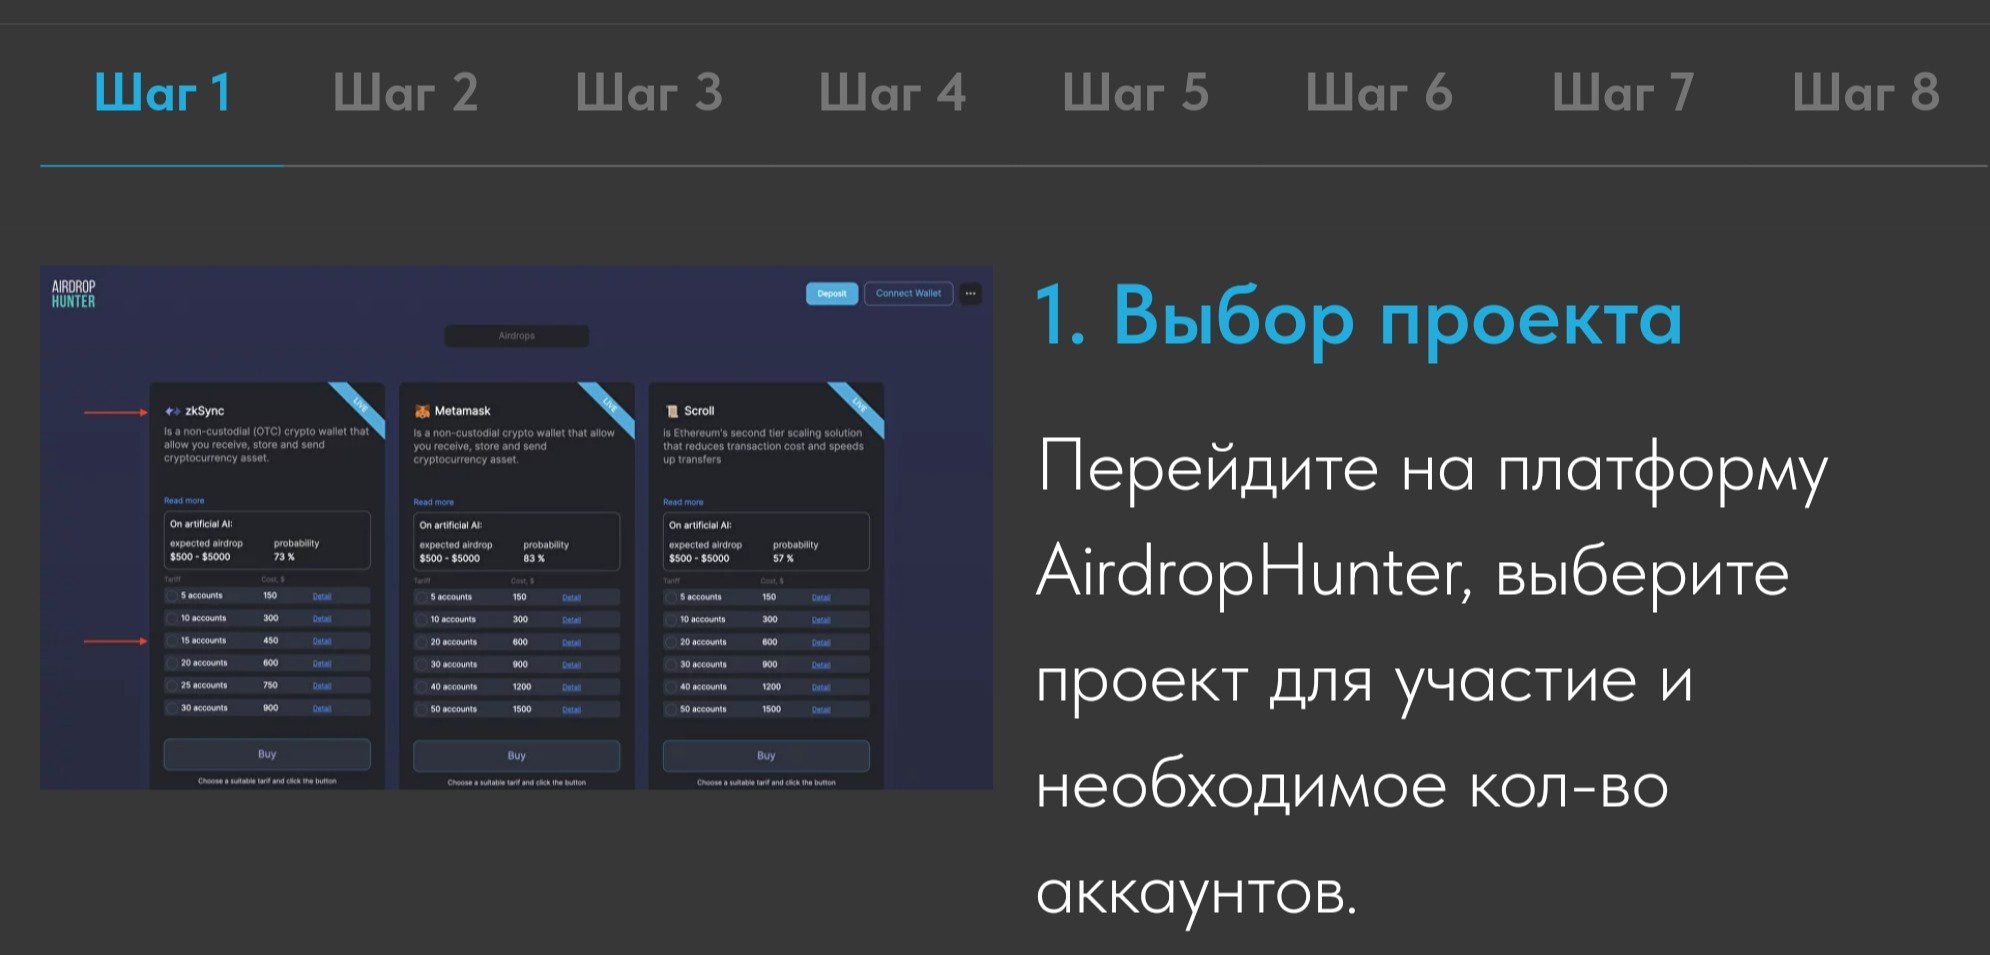
Task: Open the Шаг 5 tab
Action: [x=1136, y=94]
